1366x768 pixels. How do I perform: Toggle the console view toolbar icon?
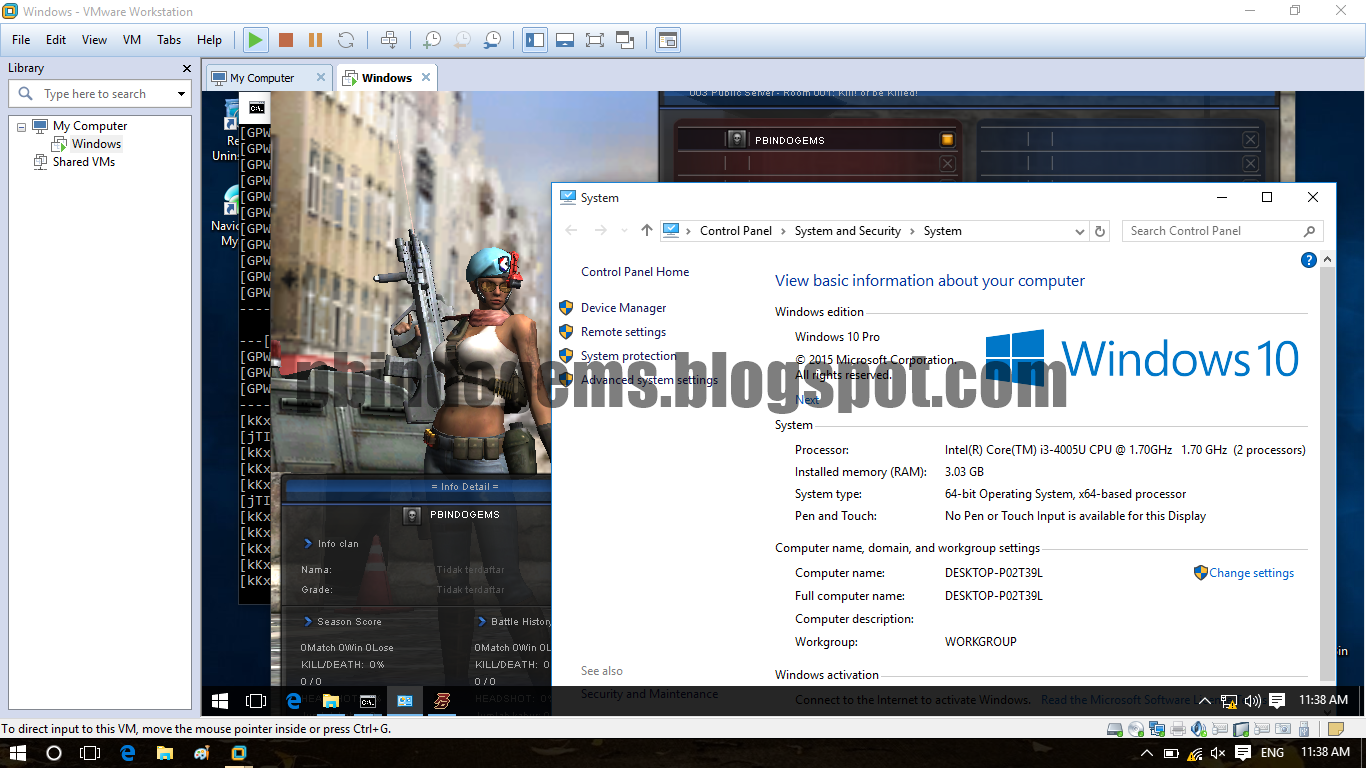tap(667, 40)
